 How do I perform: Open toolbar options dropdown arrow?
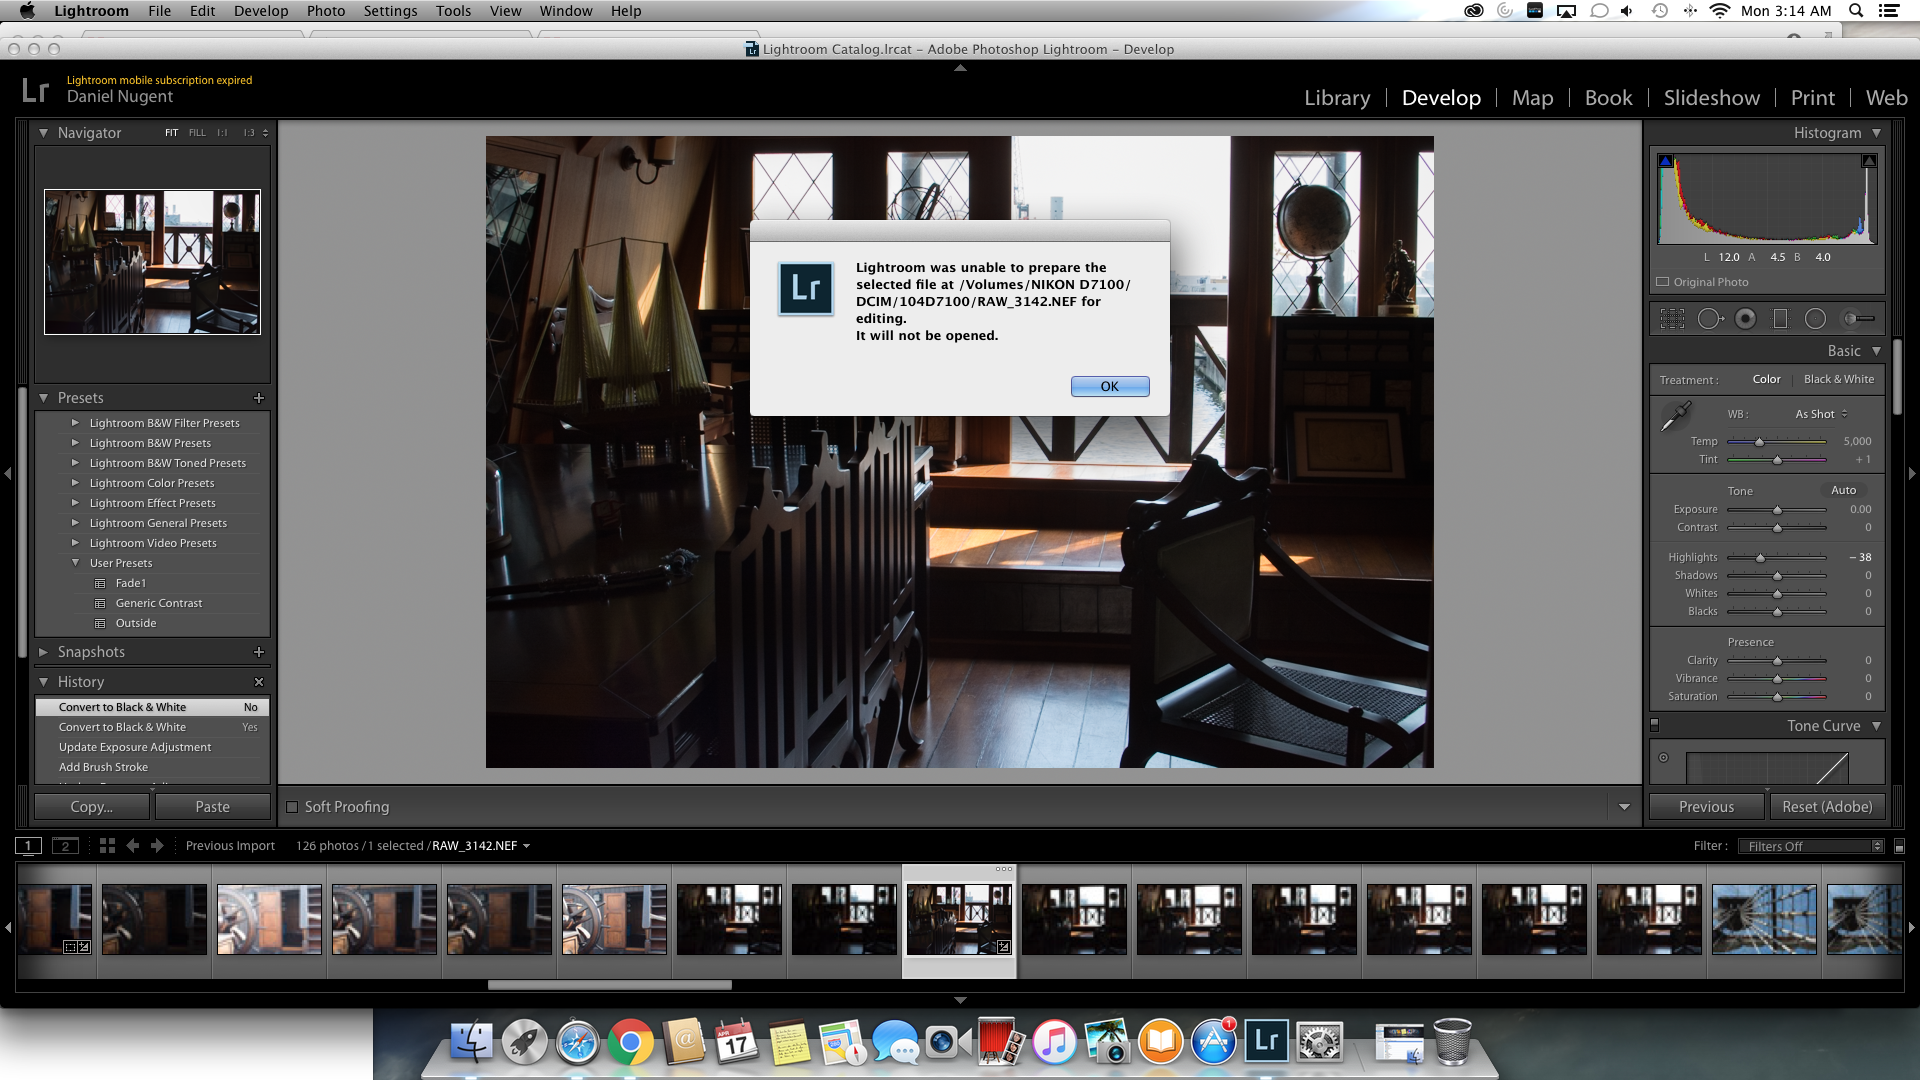point(1624,807)
